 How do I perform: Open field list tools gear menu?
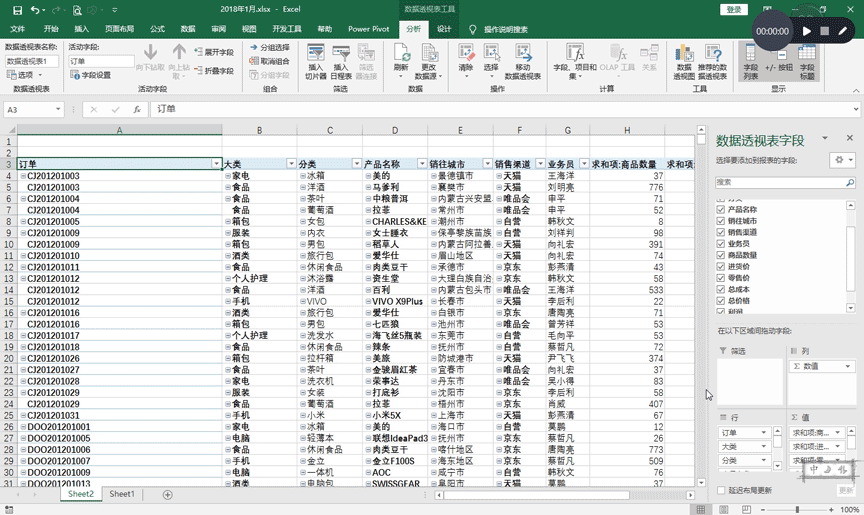pyautogui.click(x=843, y=160)
